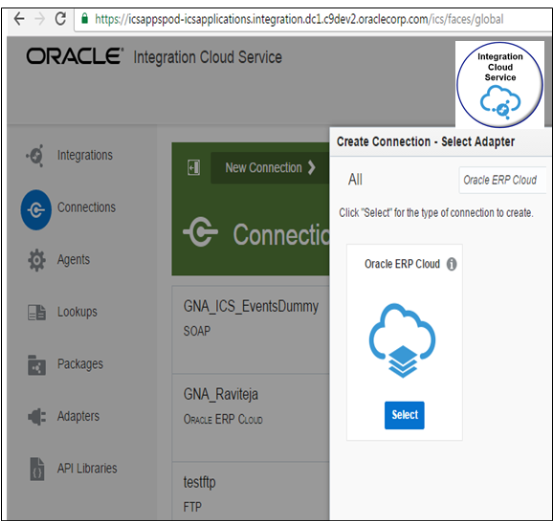This screenshot has width=554, height=522.
Task: Click the blue Connections sidebar icon
Action: click(36, 210)
